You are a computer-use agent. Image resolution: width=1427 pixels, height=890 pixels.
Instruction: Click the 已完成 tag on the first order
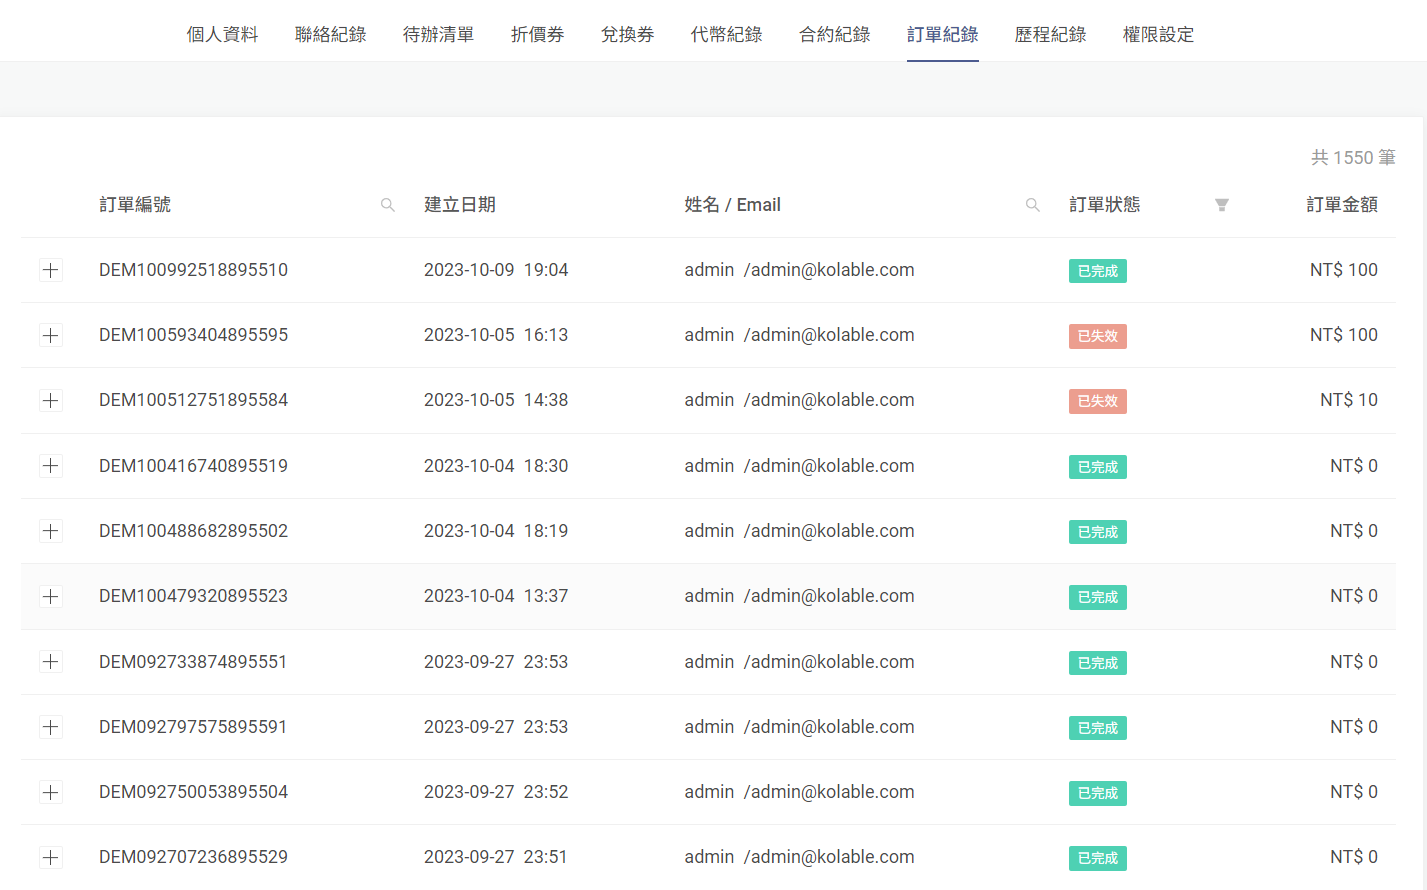(x=1097, y=271)
